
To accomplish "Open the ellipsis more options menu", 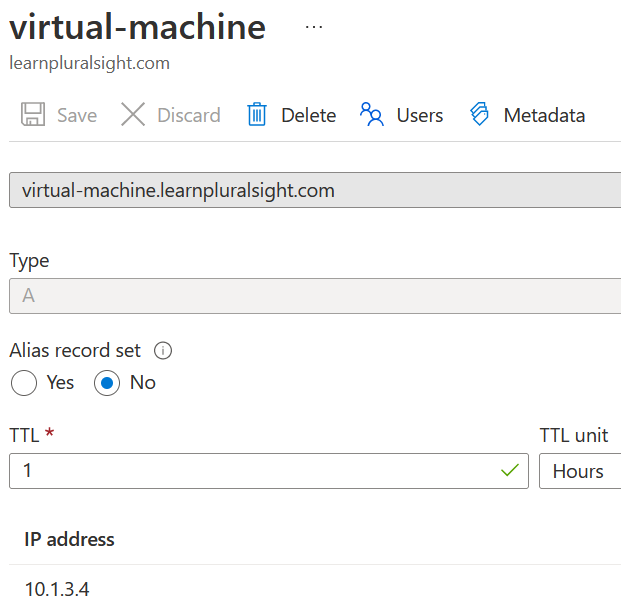I will 314,28.
